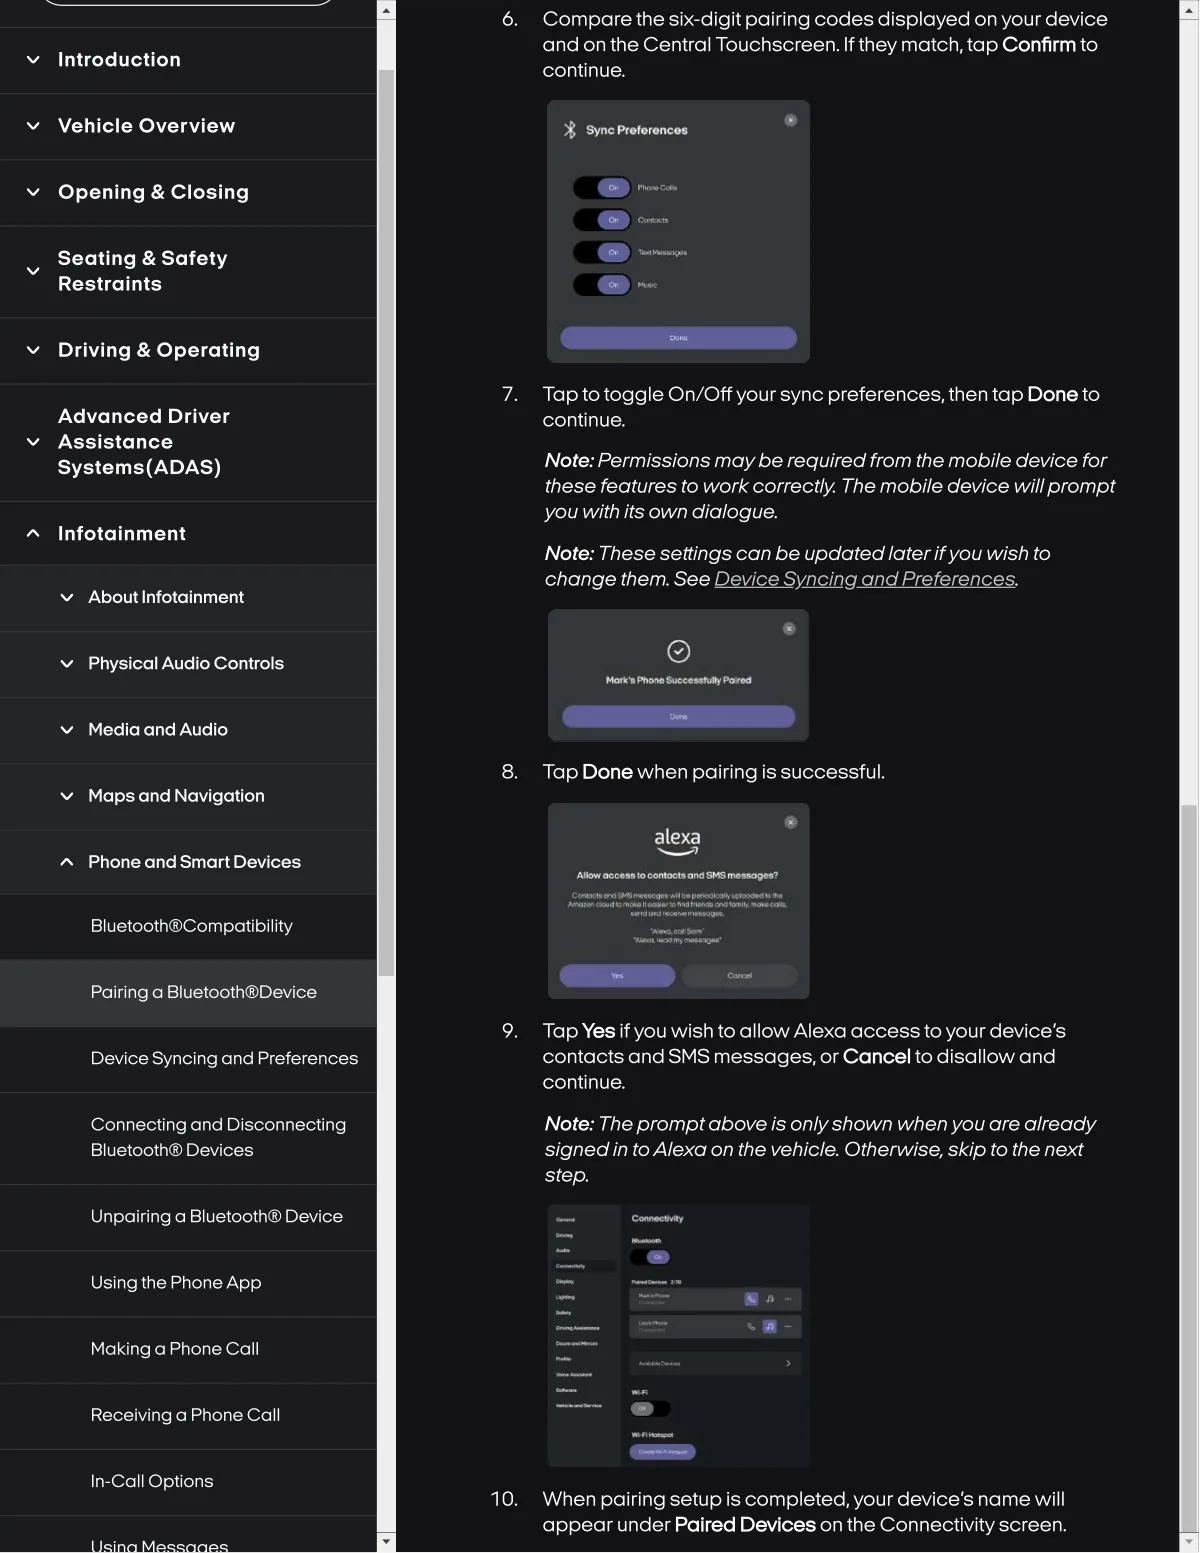Open Available Devices arrow
1200x1553 pixels.
tap(788, 1363)
